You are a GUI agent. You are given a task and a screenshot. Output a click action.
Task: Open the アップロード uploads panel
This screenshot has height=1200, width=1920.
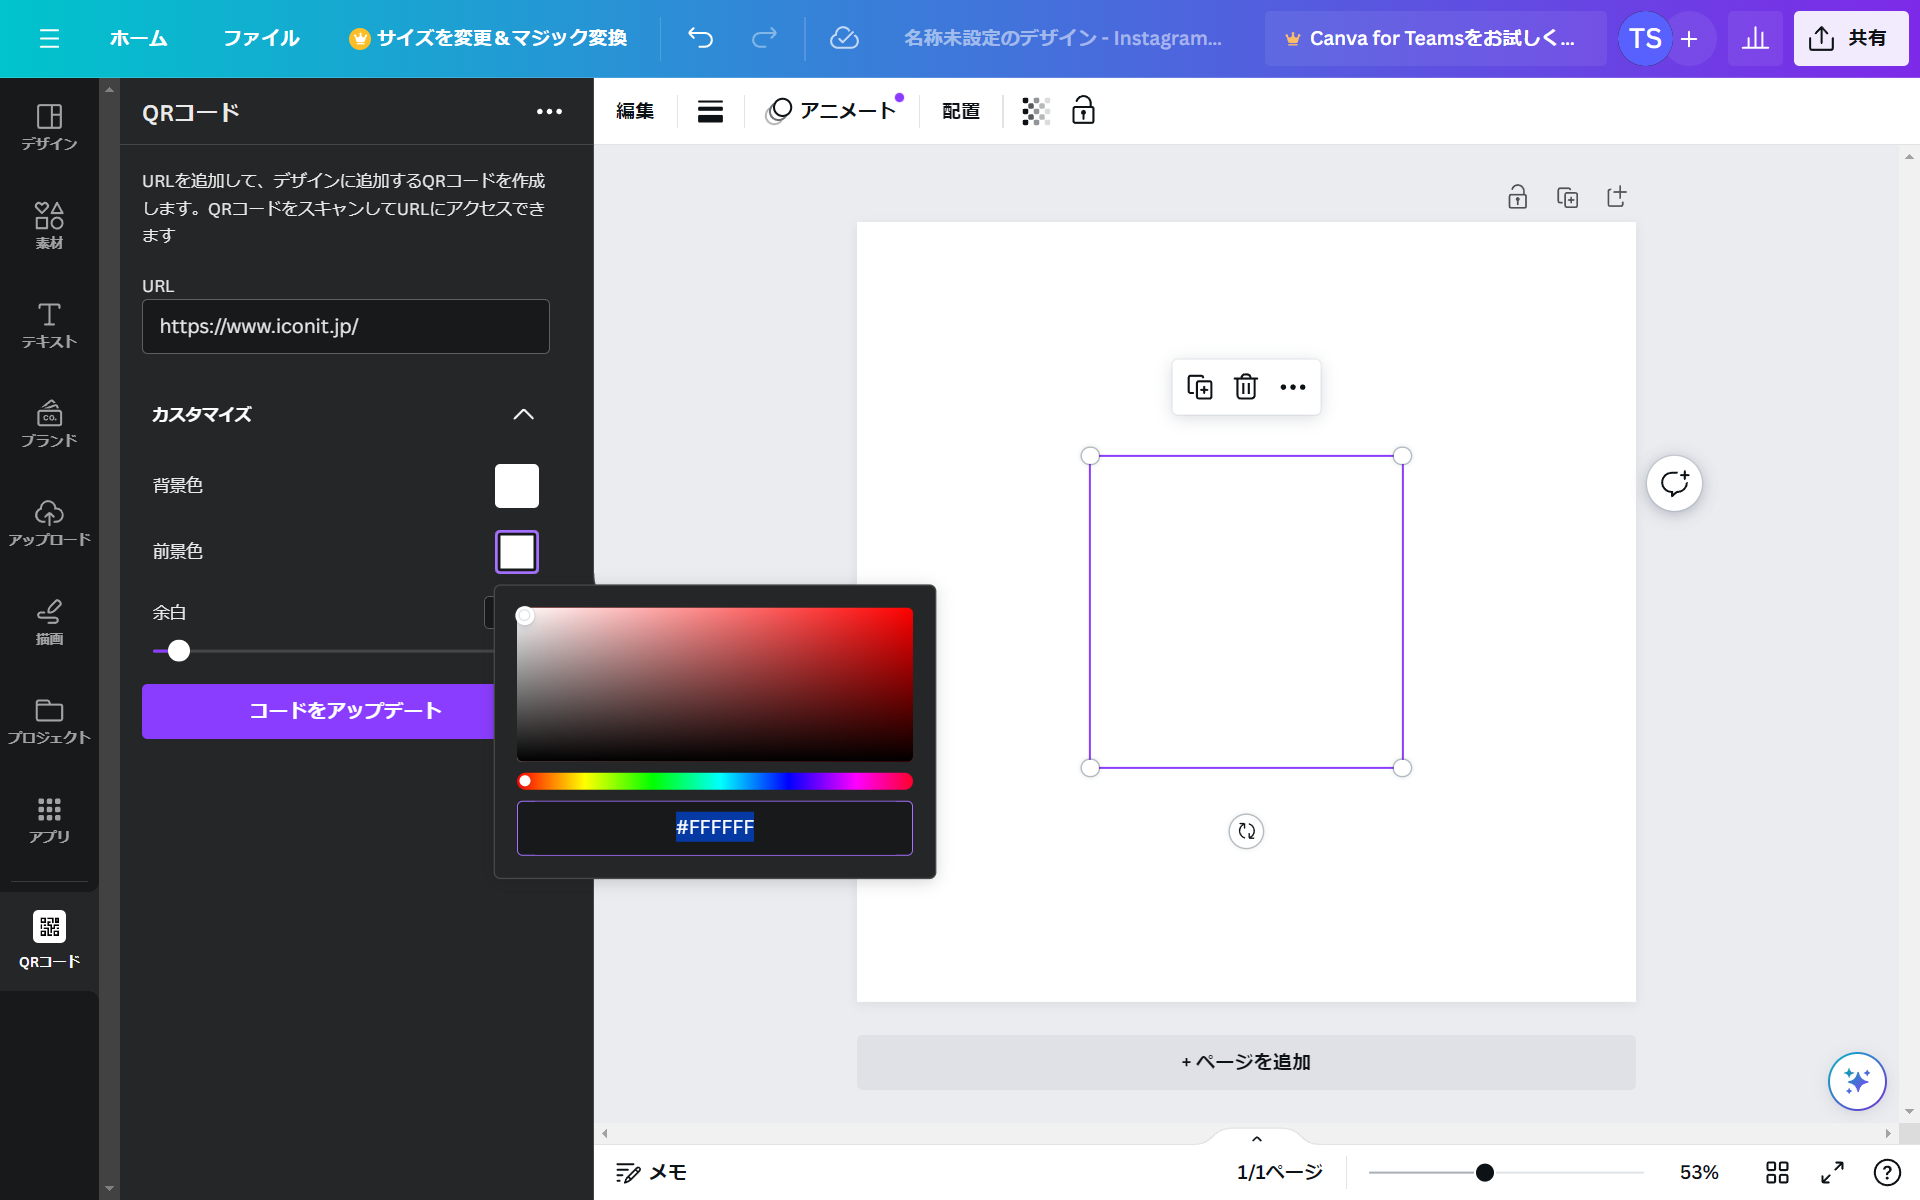(49, 523)
